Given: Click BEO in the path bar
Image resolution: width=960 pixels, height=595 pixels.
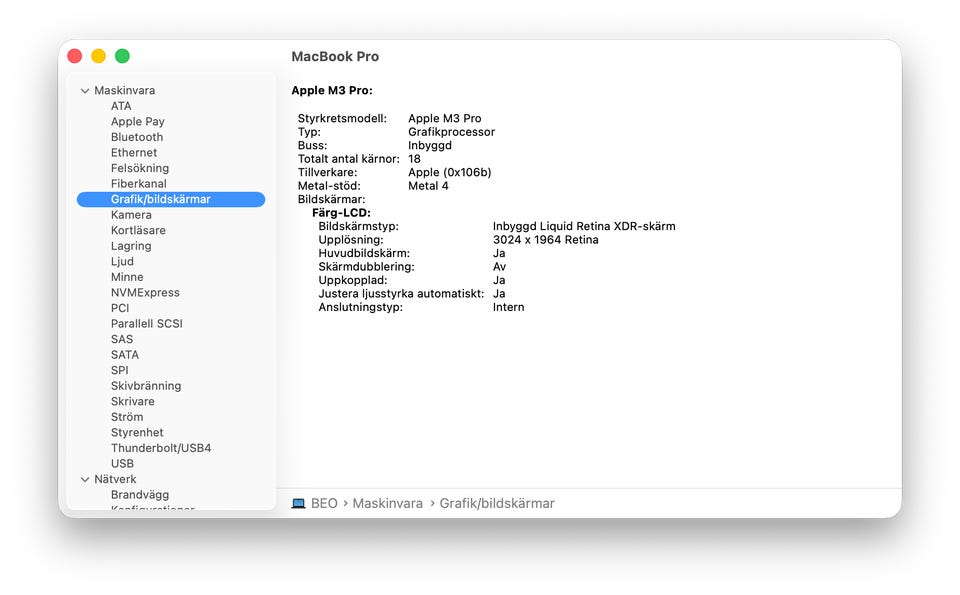Looking at the screenshot, I should tap(324, 503).
